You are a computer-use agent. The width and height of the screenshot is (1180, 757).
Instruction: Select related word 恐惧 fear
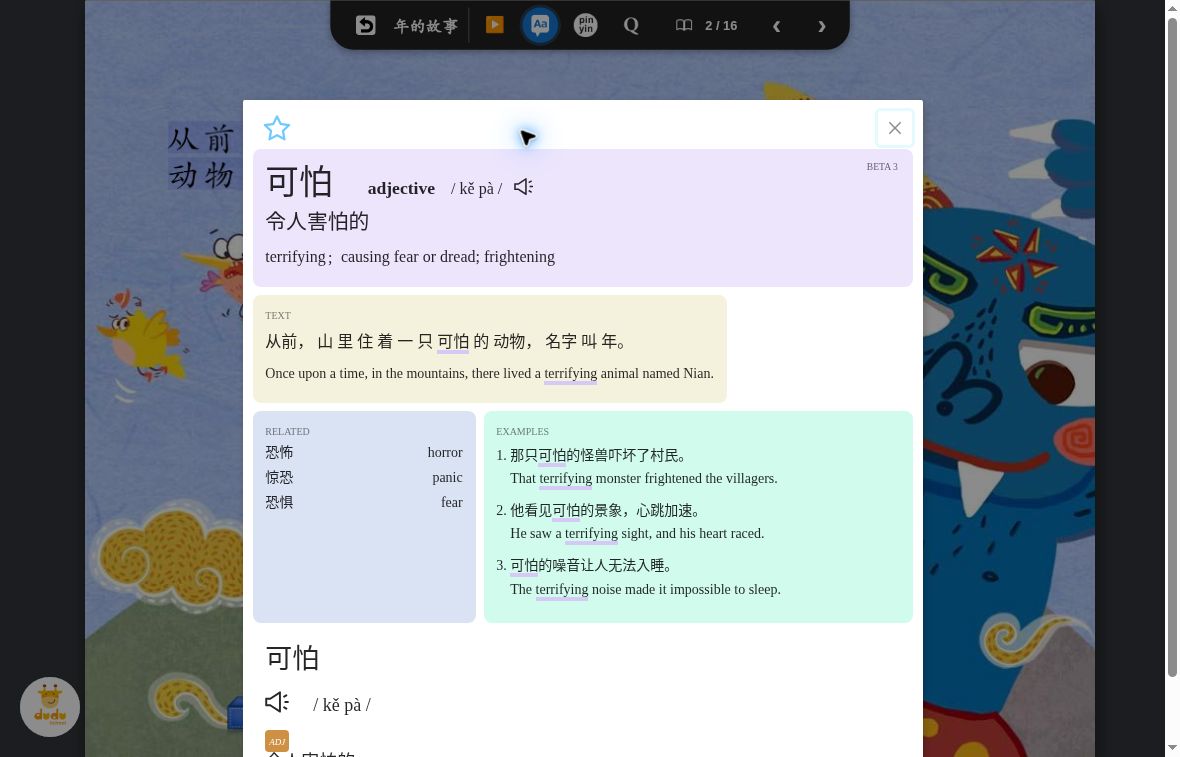pyautogui.click(x=363, y=502)
